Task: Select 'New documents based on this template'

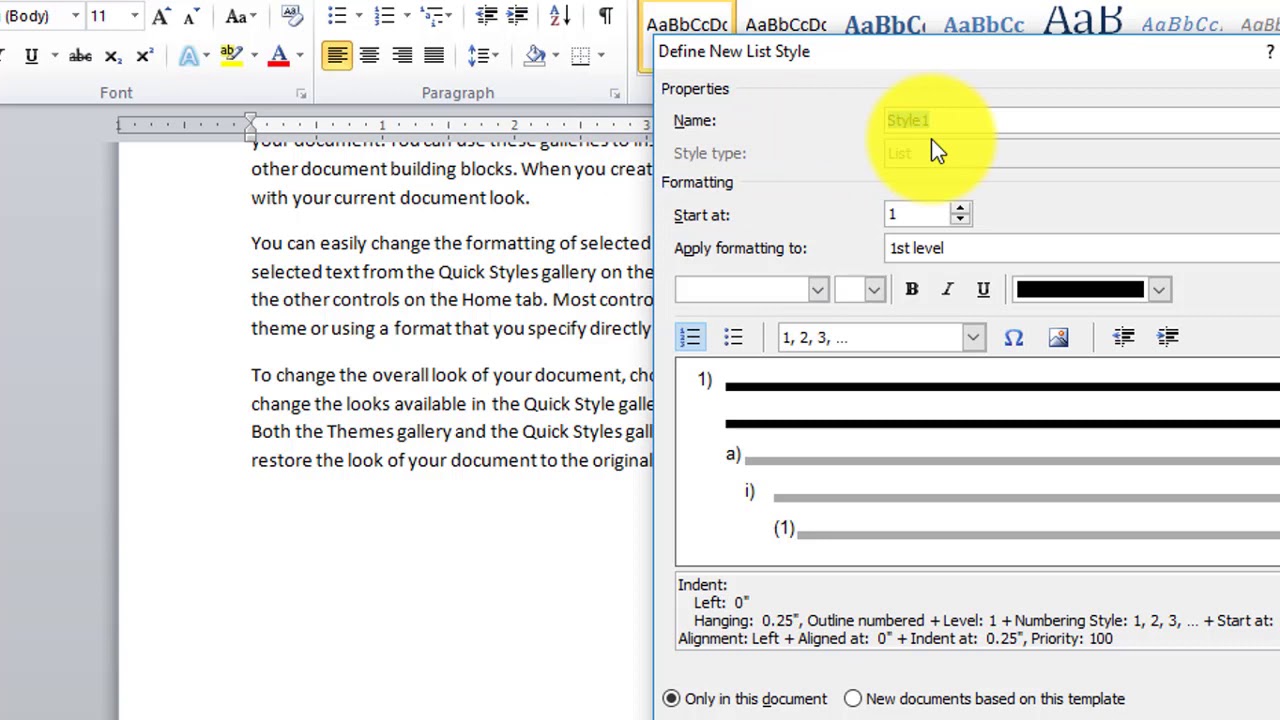Action: click(x=985, y=699)
